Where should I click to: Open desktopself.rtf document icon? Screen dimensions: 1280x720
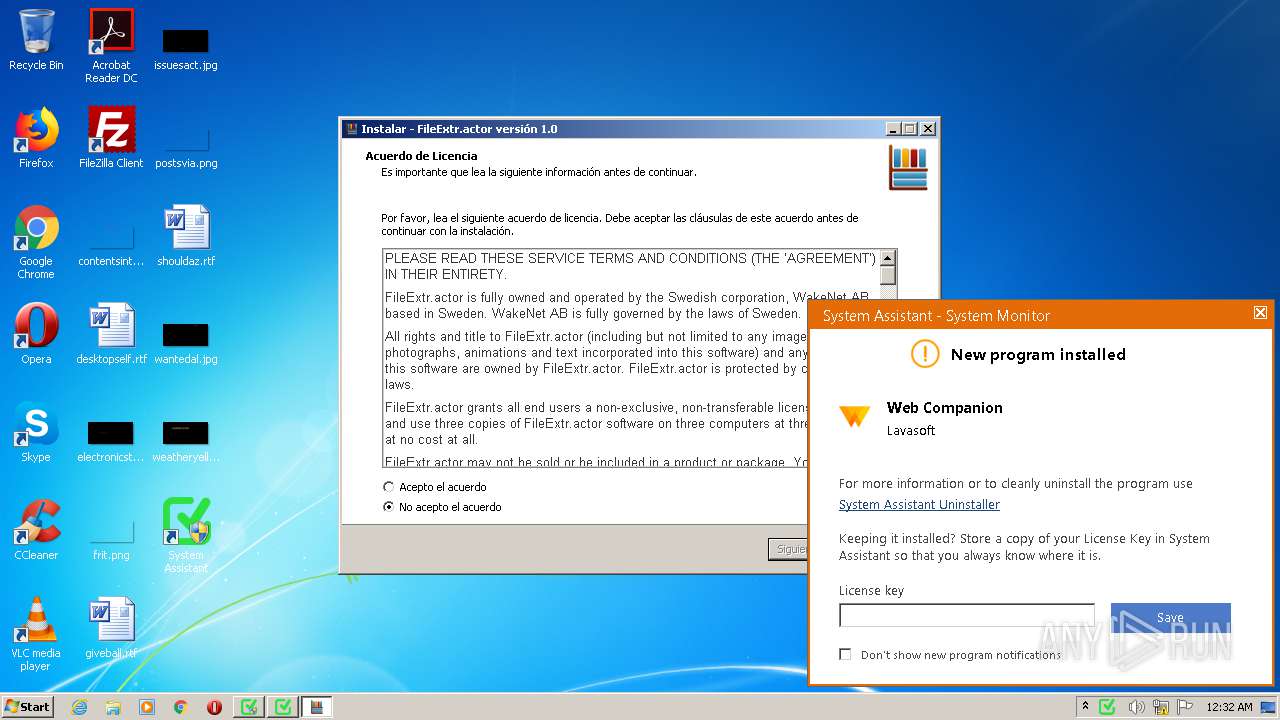coord(111,334)
